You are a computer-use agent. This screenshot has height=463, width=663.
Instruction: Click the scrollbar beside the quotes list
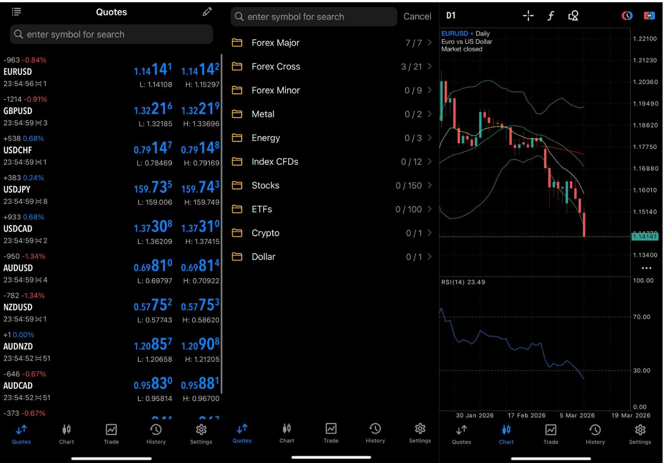pyautogui.click(x=222, y=223)
